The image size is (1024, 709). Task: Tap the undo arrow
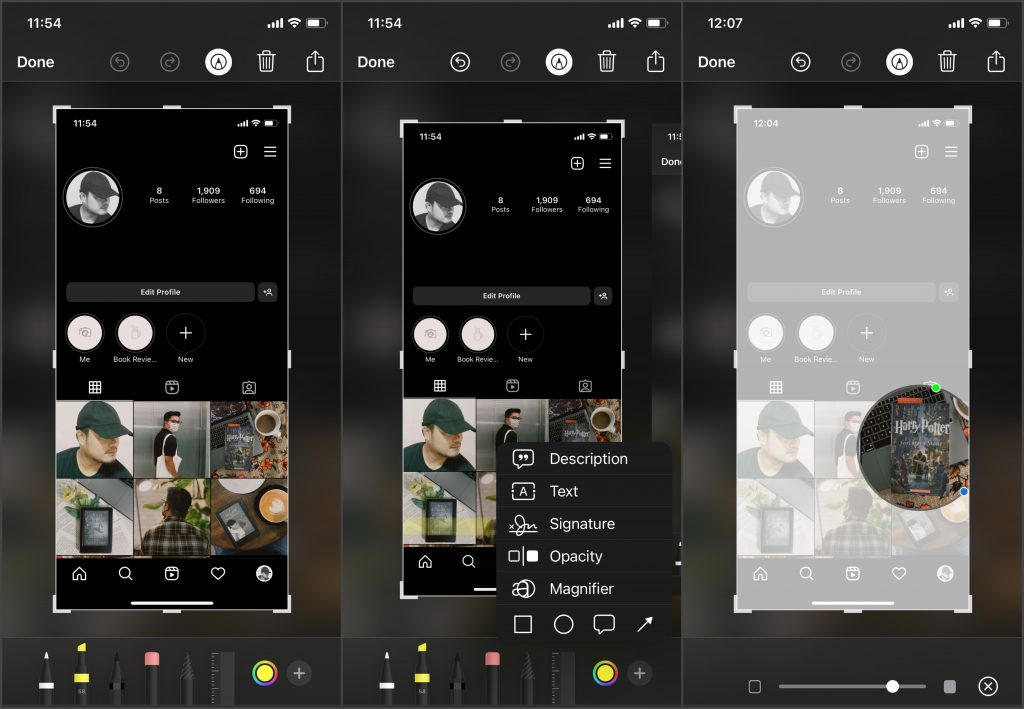coord(119,61)
